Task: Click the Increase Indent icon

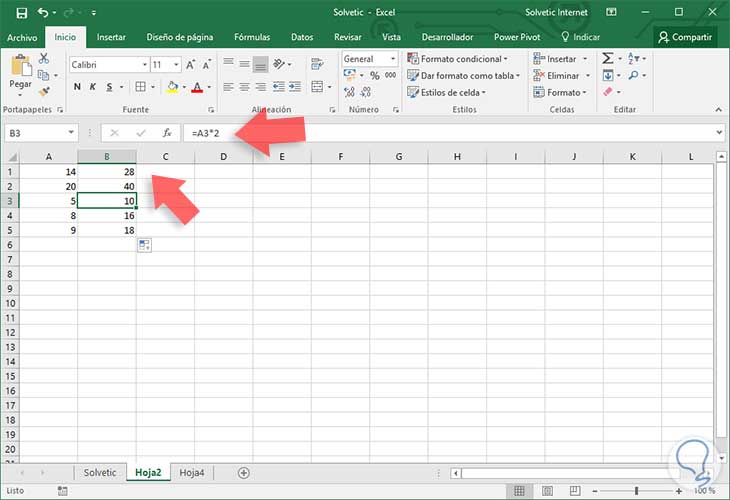Action: (x=295, y=87)
